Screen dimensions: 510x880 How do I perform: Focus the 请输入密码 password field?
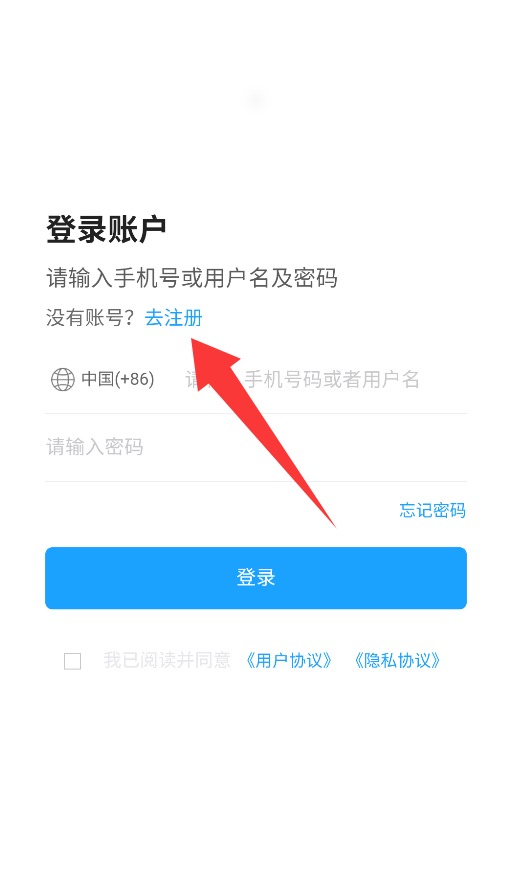256,447
